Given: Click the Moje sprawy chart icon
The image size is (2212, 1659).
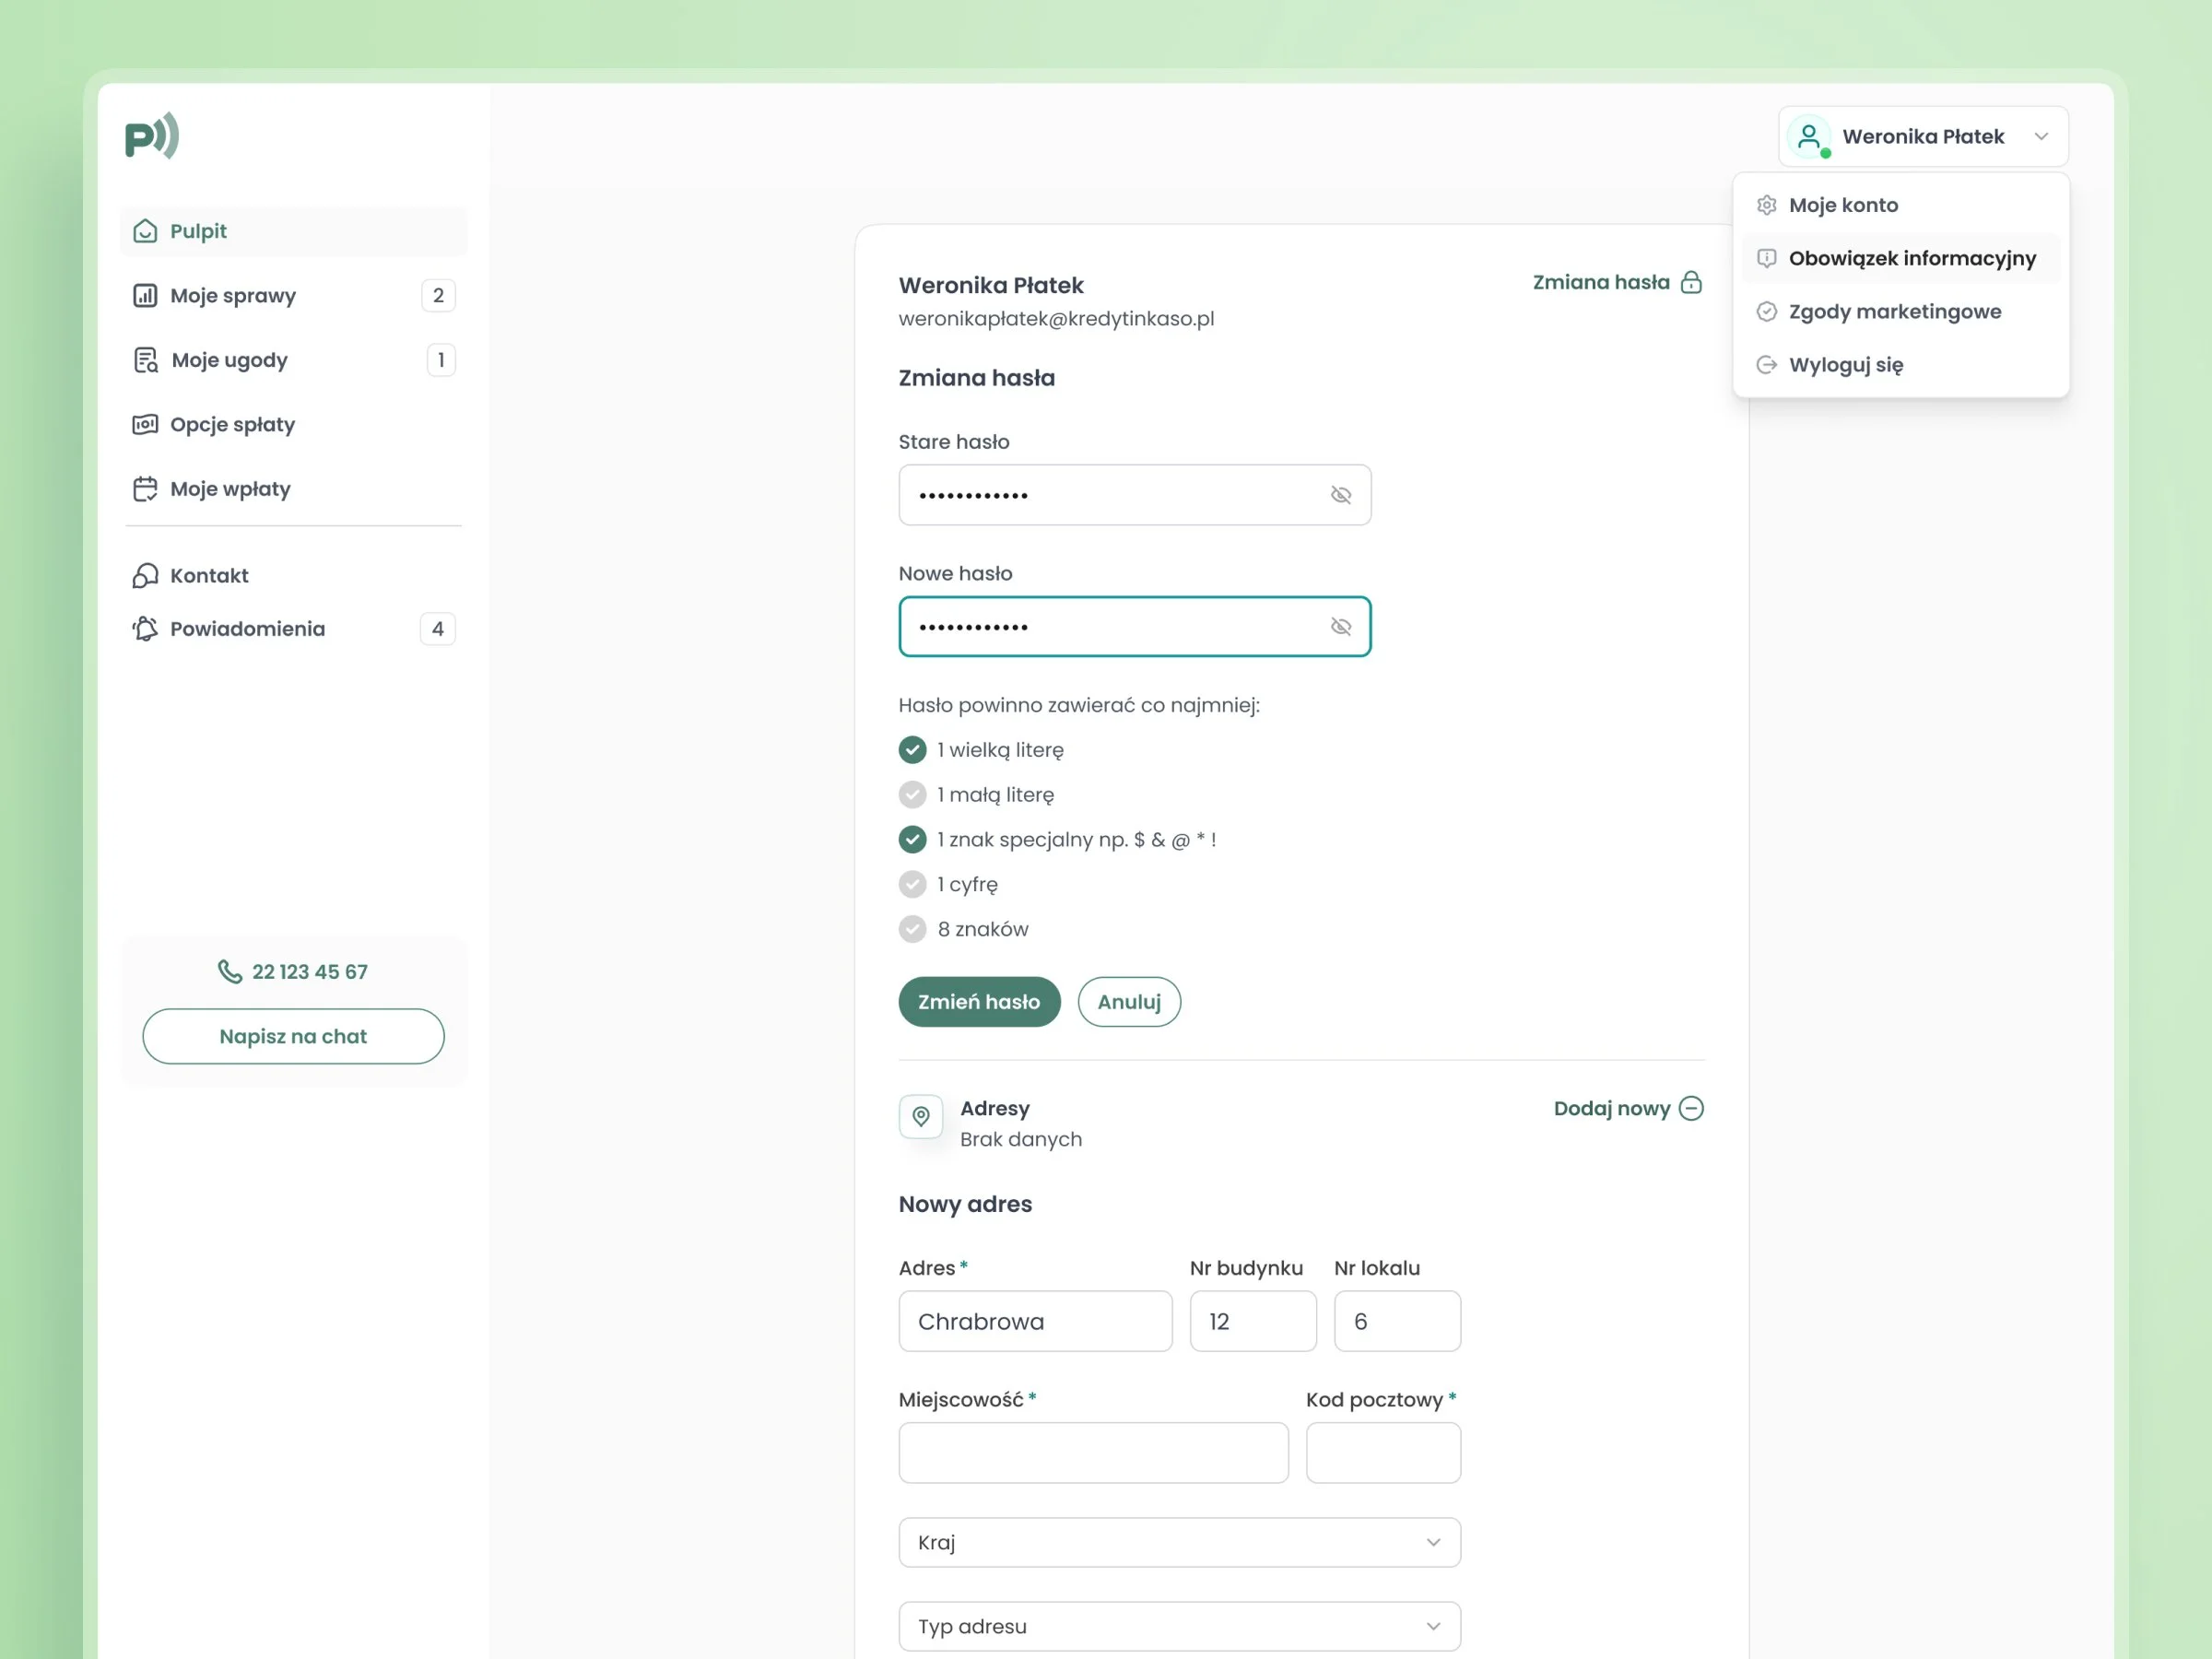Looking at the screenshot, I should click(145, 295).
